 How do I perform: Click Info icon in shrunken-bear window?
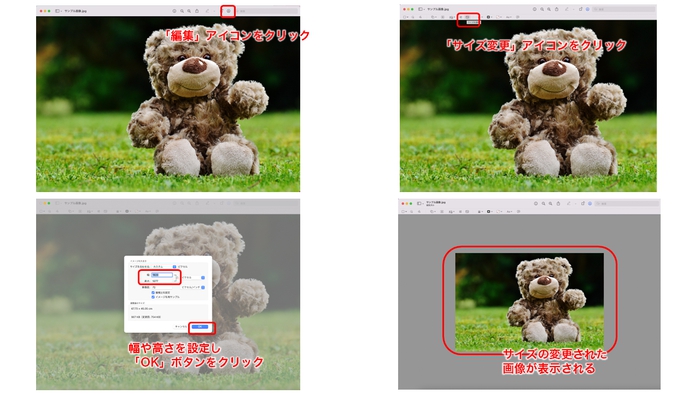[x=536, y=203]
